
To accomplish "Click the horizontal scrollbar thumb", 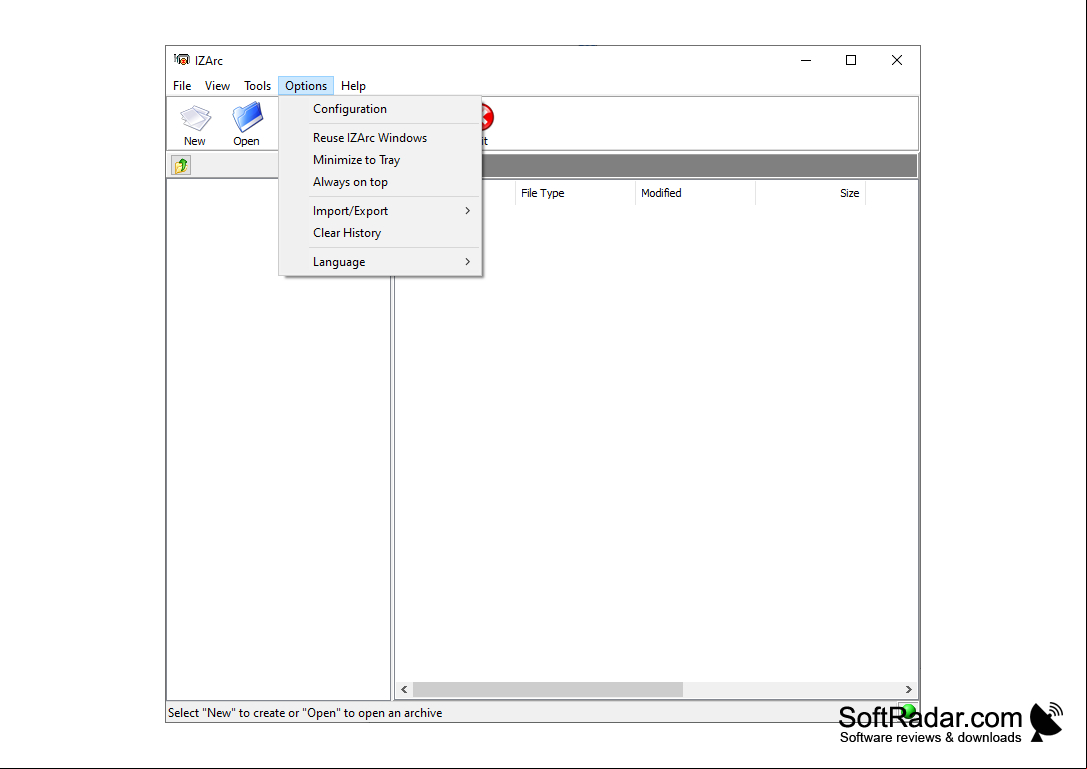I will click(548, 689).
